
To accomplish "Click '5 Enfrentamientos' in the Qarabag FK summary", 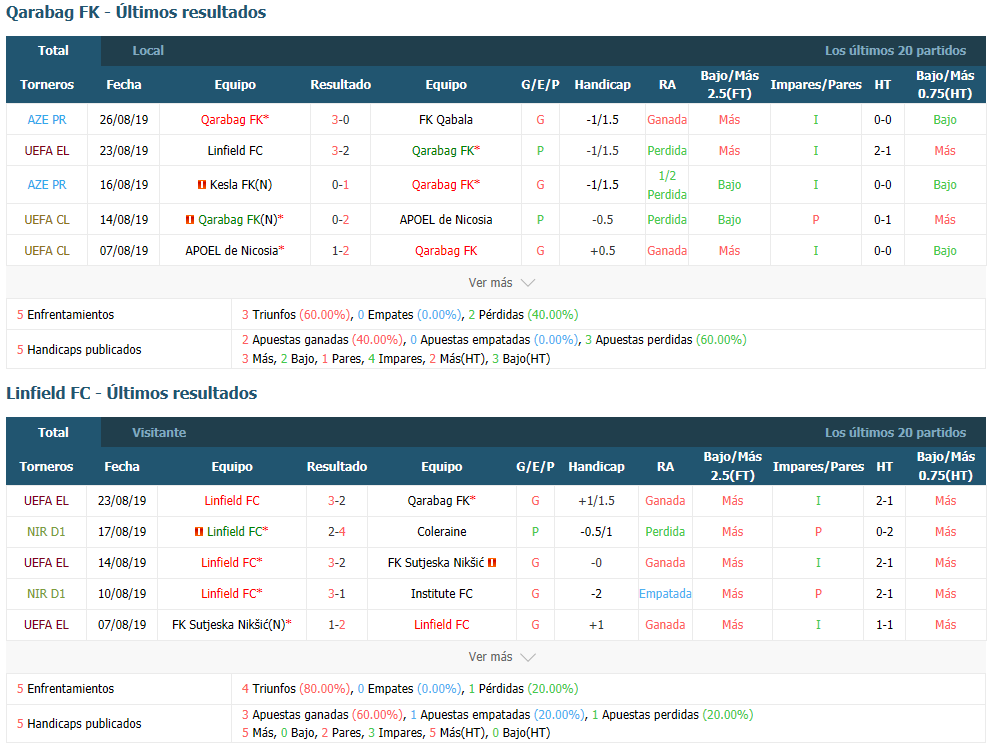I will 65,315.
